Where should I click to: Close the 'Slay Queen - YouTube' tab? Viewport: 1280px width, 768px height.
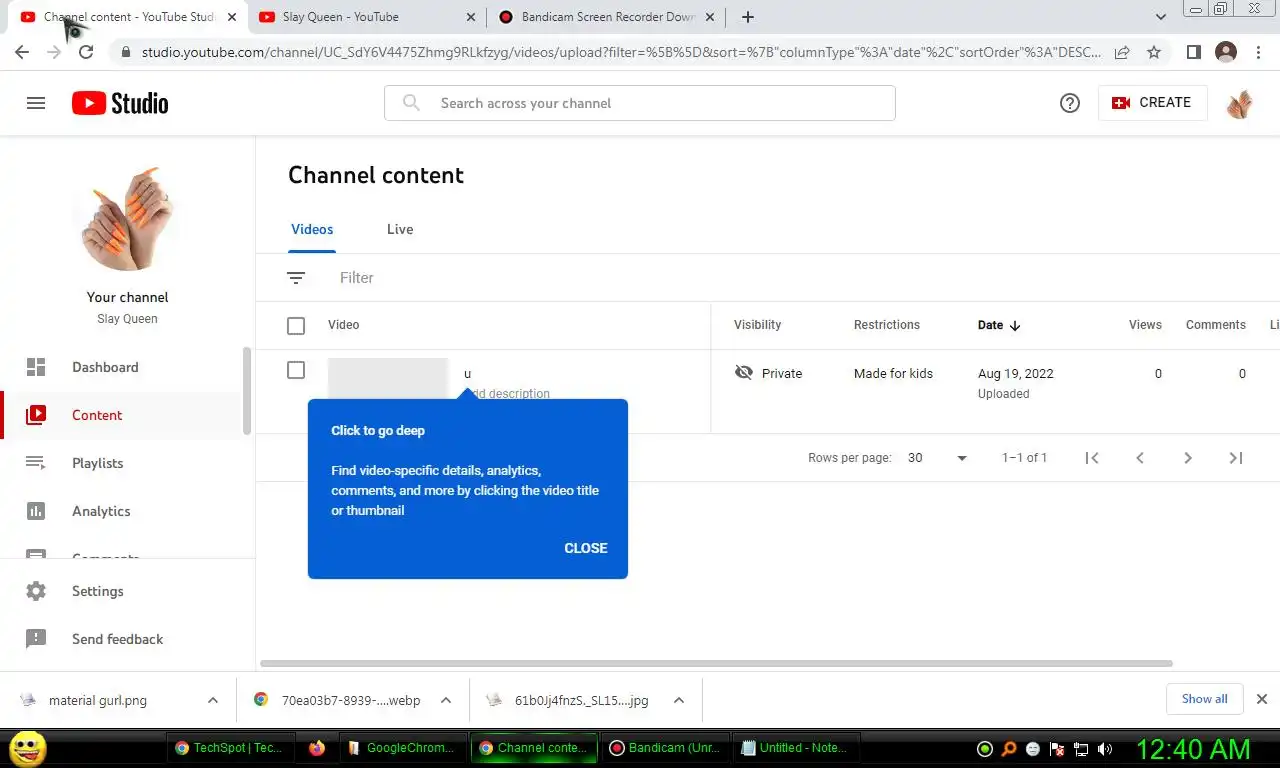(470, 17)
